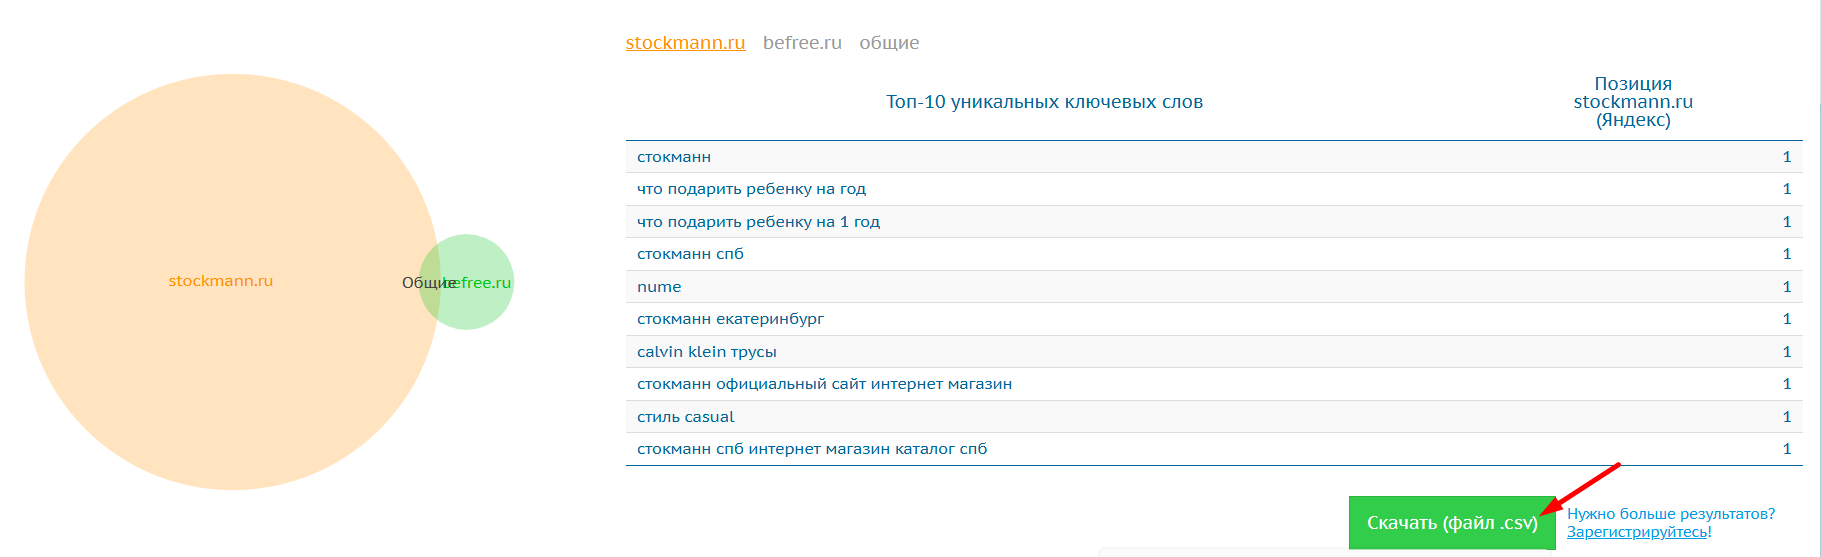
Task: Click the keyword стокманн
Action: point(674,157)
